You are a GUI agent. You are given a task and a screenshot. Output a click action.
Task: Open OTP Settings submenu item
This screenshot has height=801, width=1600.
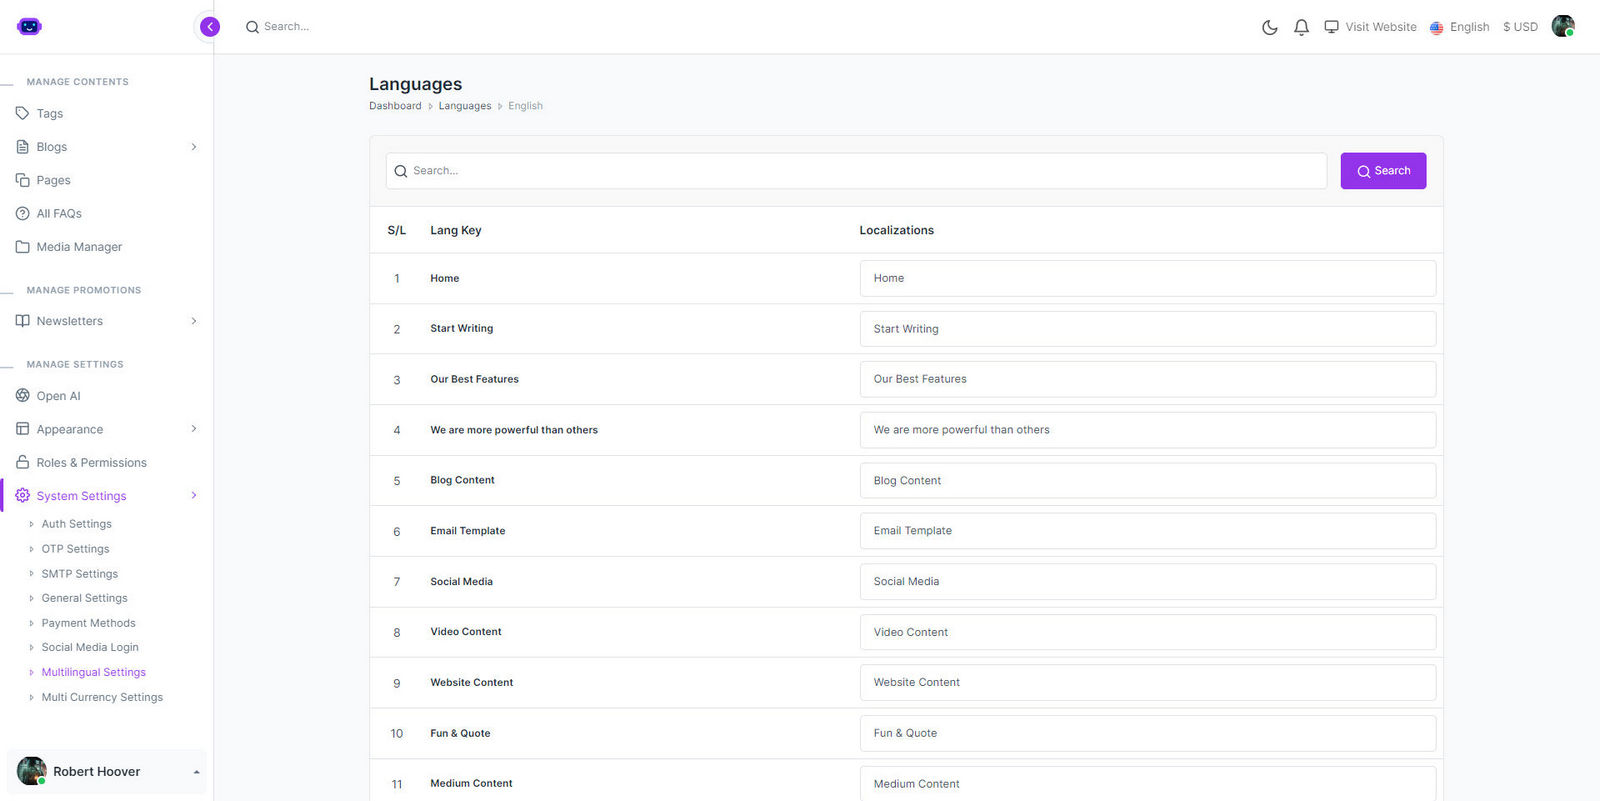76,549
